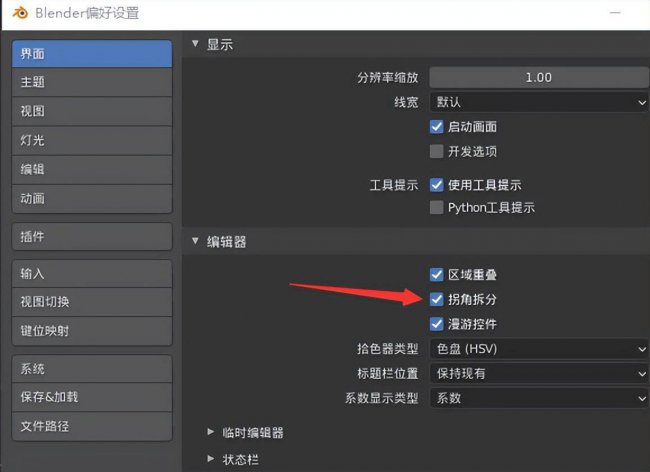Click the 编辑器 panel header text
650x472 pixels.
(226, 242)
